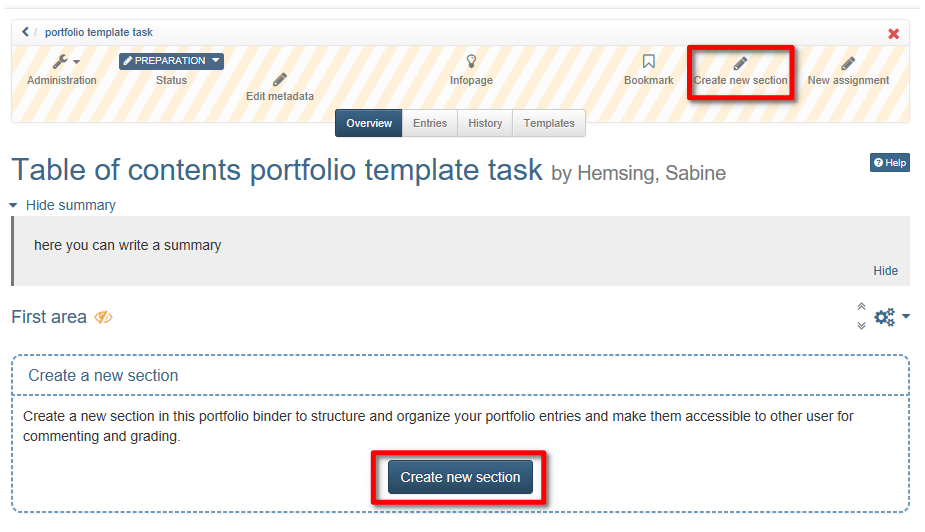The width and height of the screenshot is (925, 532).
Task: Collapse summary via Hide summary triangle
Action: [x=13, y=205]
